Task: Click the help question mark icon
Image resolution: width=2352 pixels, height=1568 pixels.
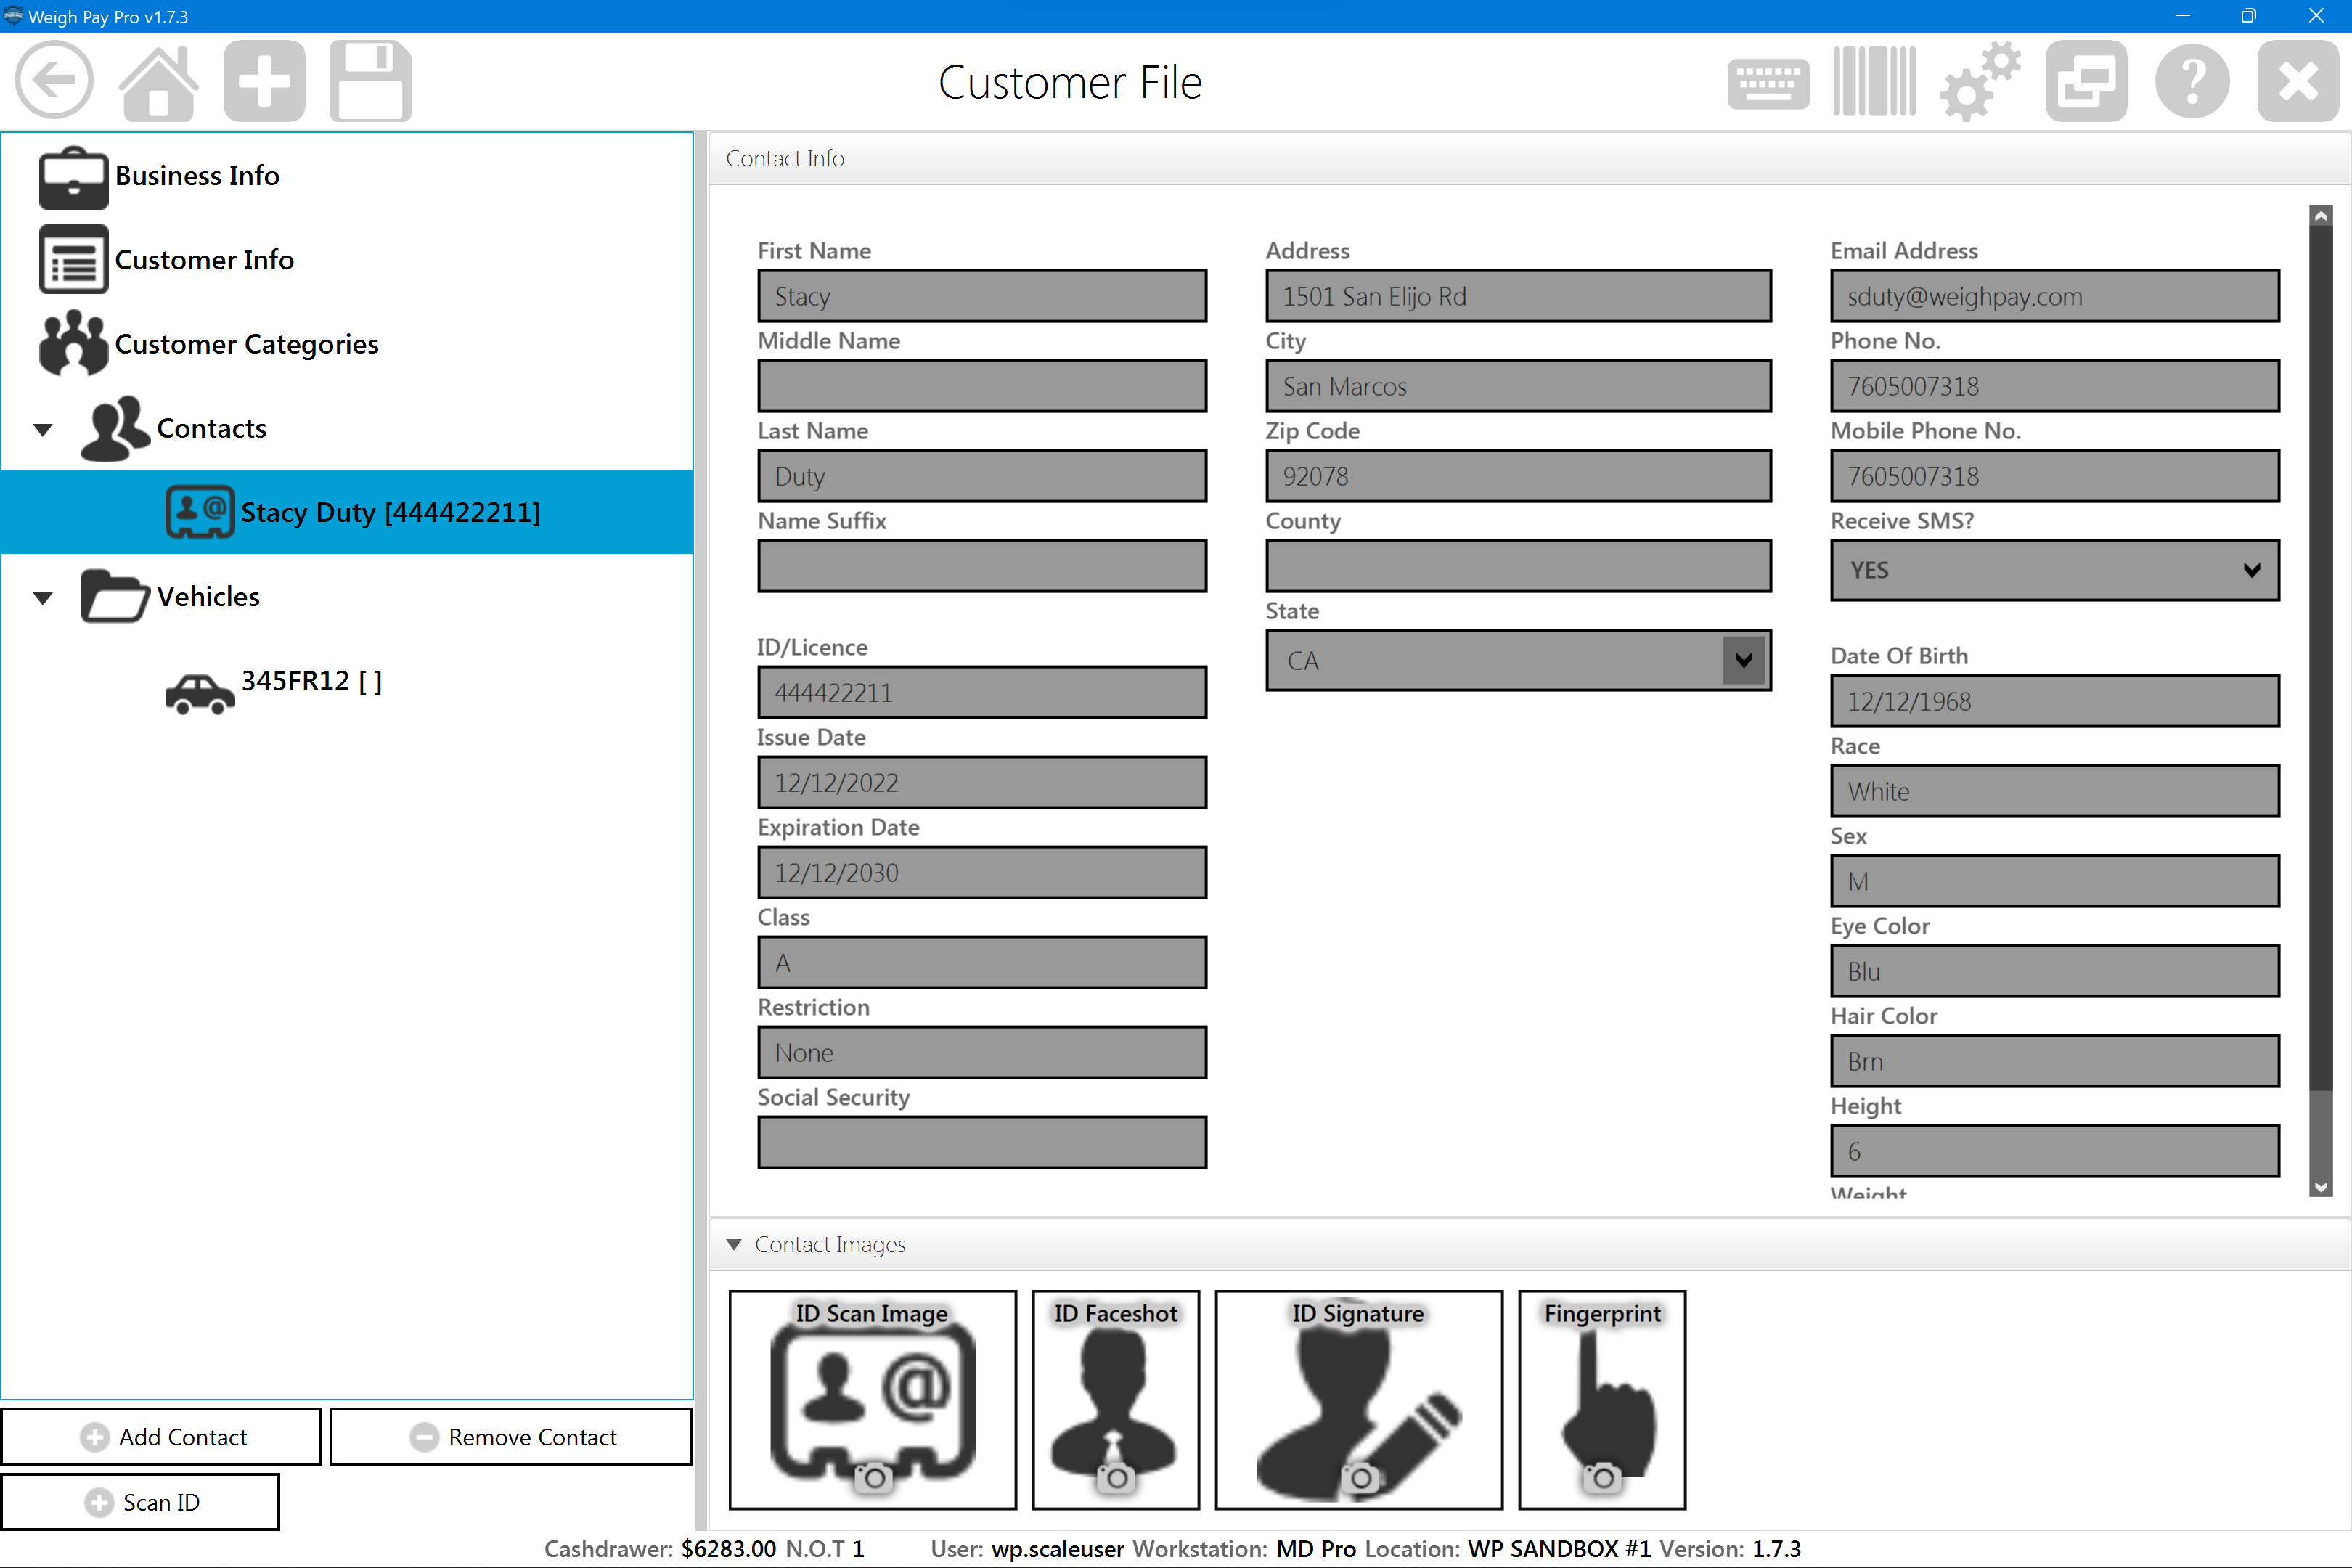Action: click(x=2192, y=82)
